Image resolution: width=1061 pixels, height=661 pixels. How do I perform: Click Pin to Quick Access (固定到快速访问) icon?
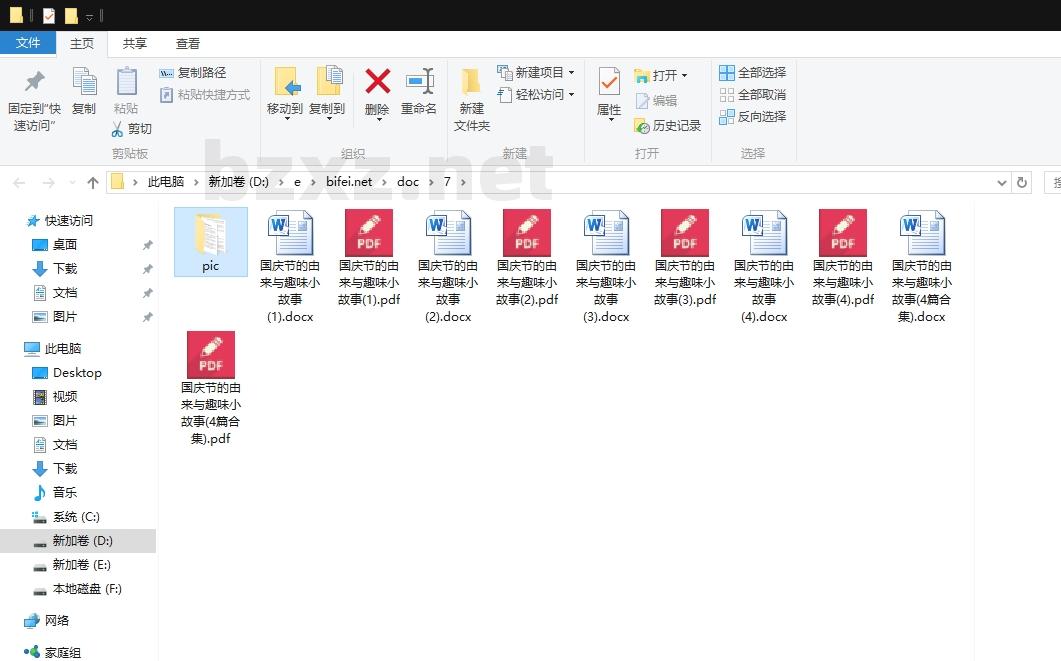click(35, 82)
